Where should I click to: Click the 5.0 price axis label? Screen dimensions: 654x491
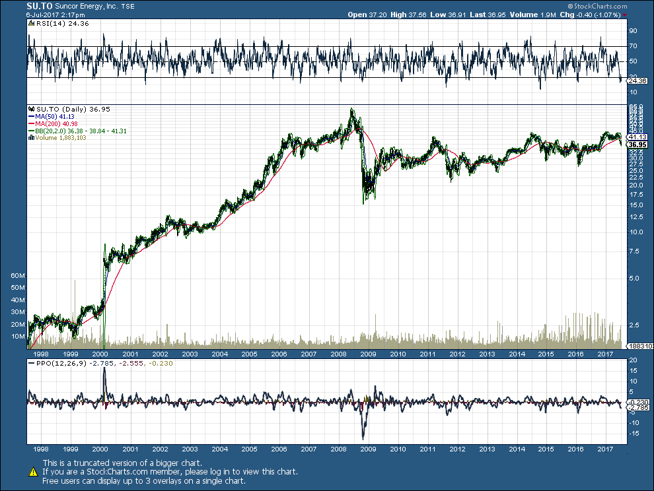tap(634, 278)
